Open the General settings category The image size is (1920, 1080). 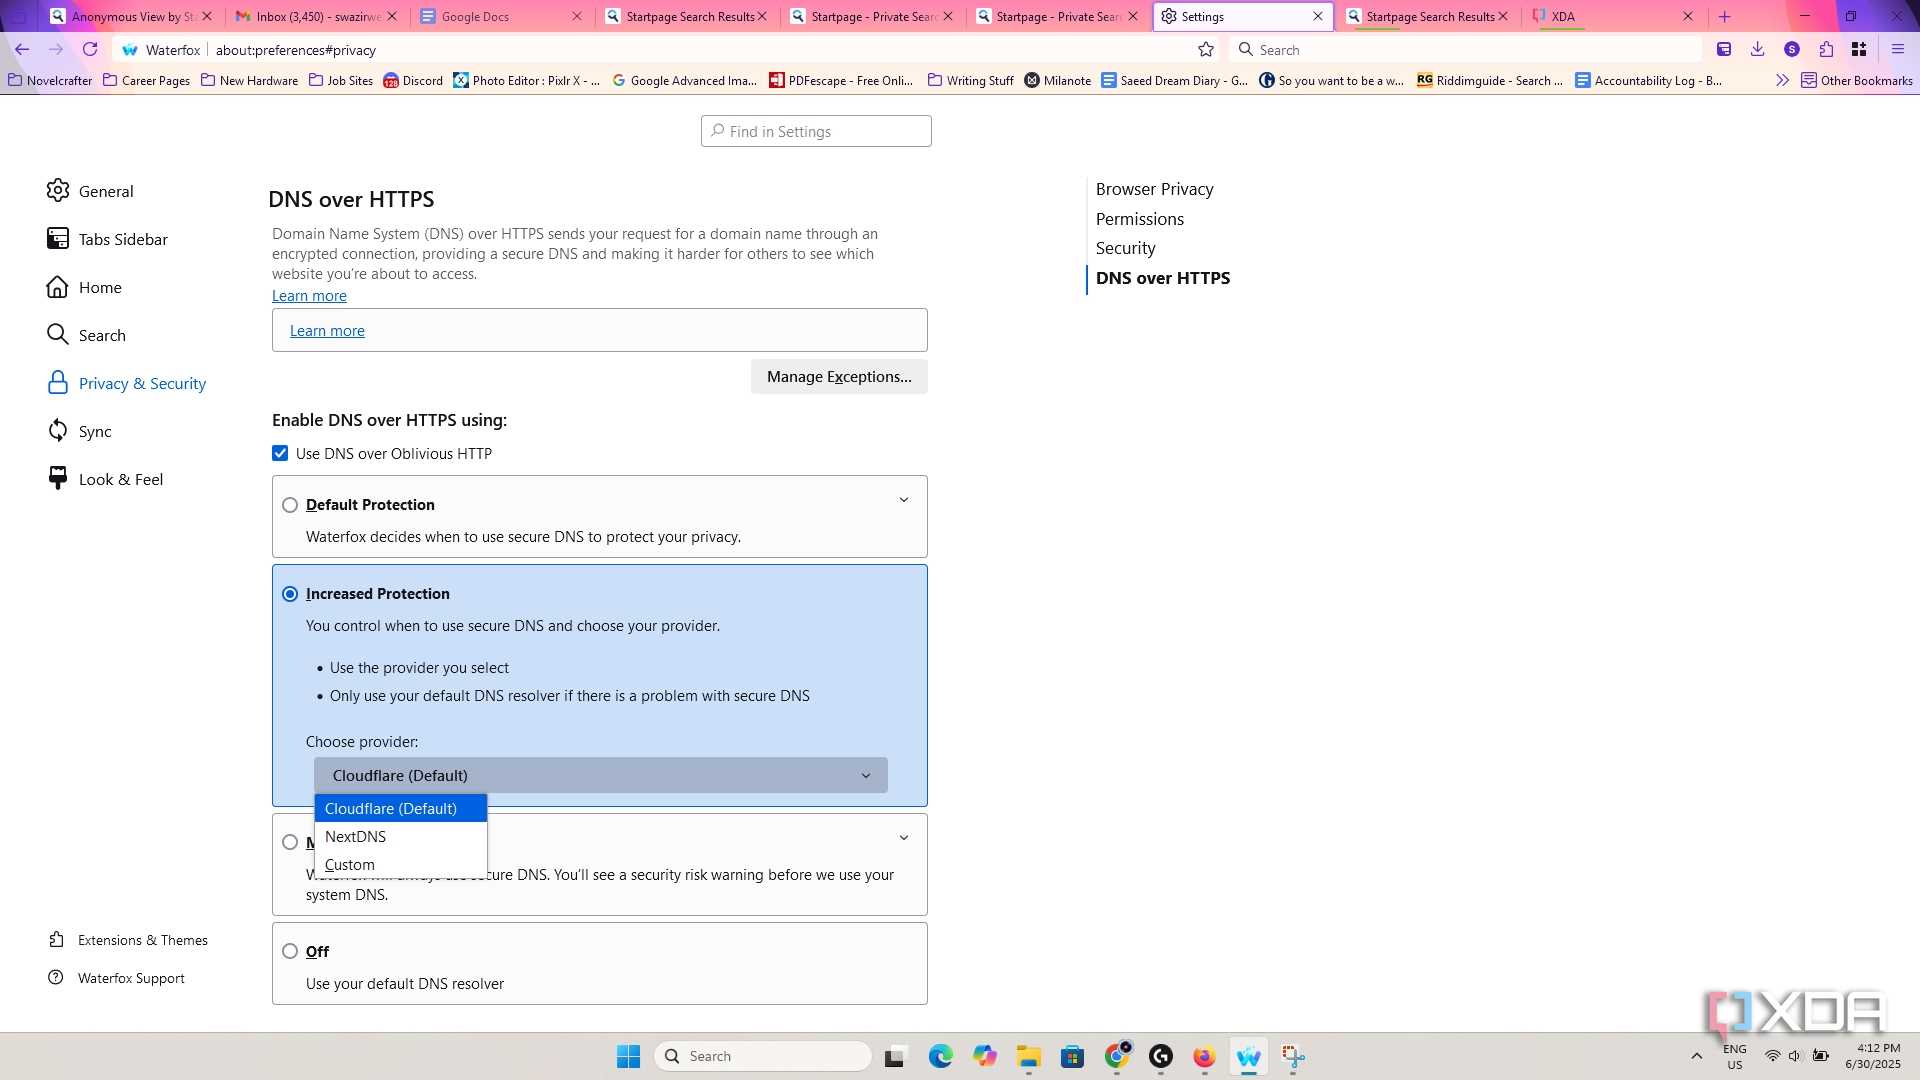click(x=90, y=191)
